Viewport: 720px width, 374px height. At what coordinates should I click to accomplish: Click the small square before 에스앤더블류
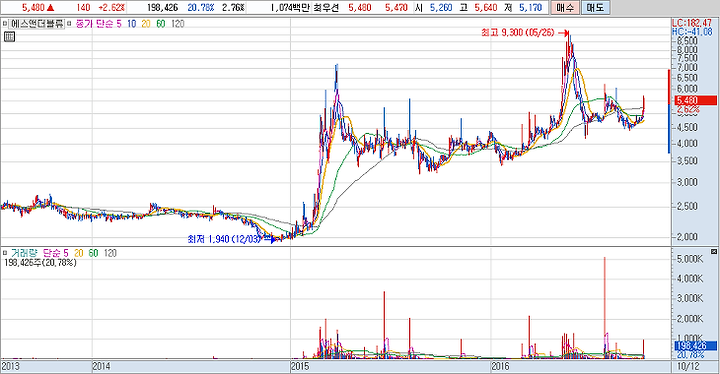[x=5, y=23]
